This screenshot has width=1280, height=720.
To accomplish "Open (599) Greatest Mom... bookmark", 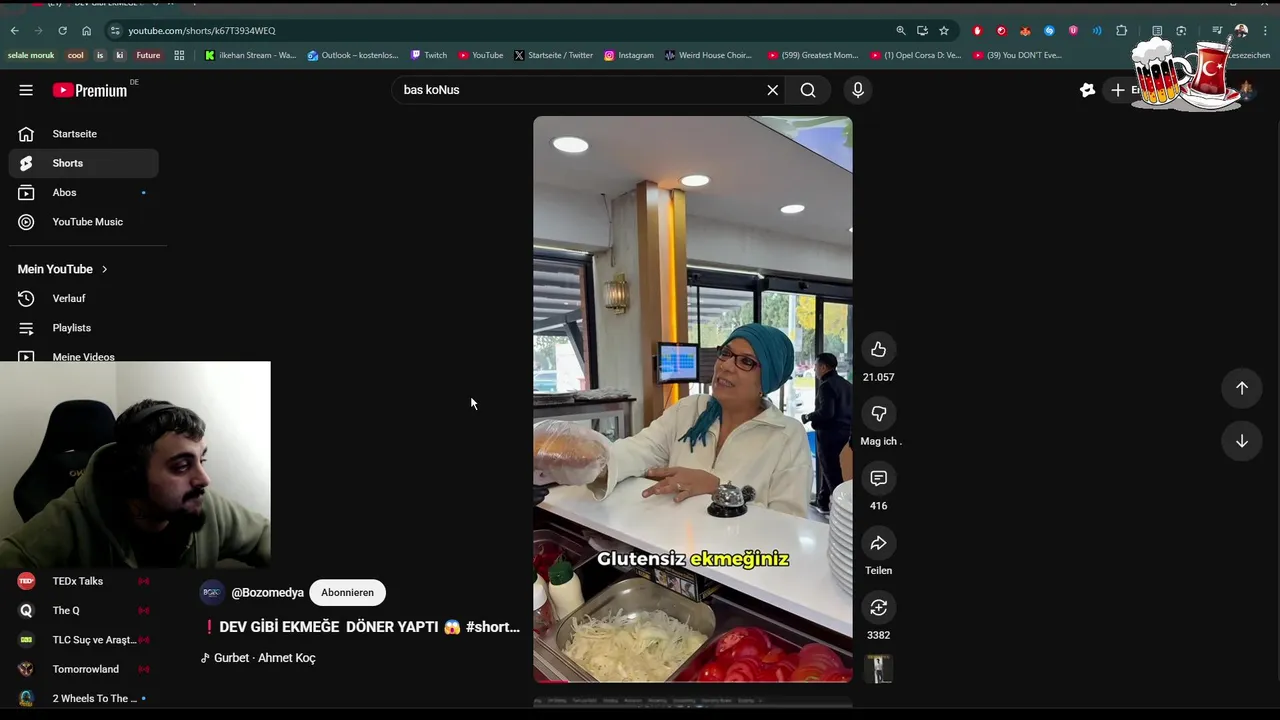I will point(813,56).
